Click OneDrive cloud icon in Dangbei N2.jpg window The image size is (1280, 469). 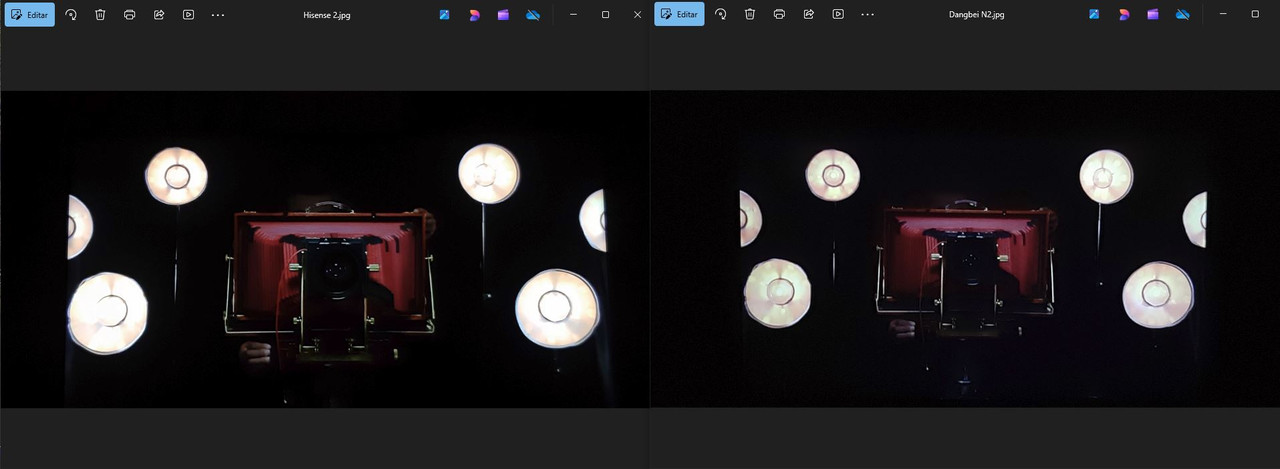[1183, 15]
